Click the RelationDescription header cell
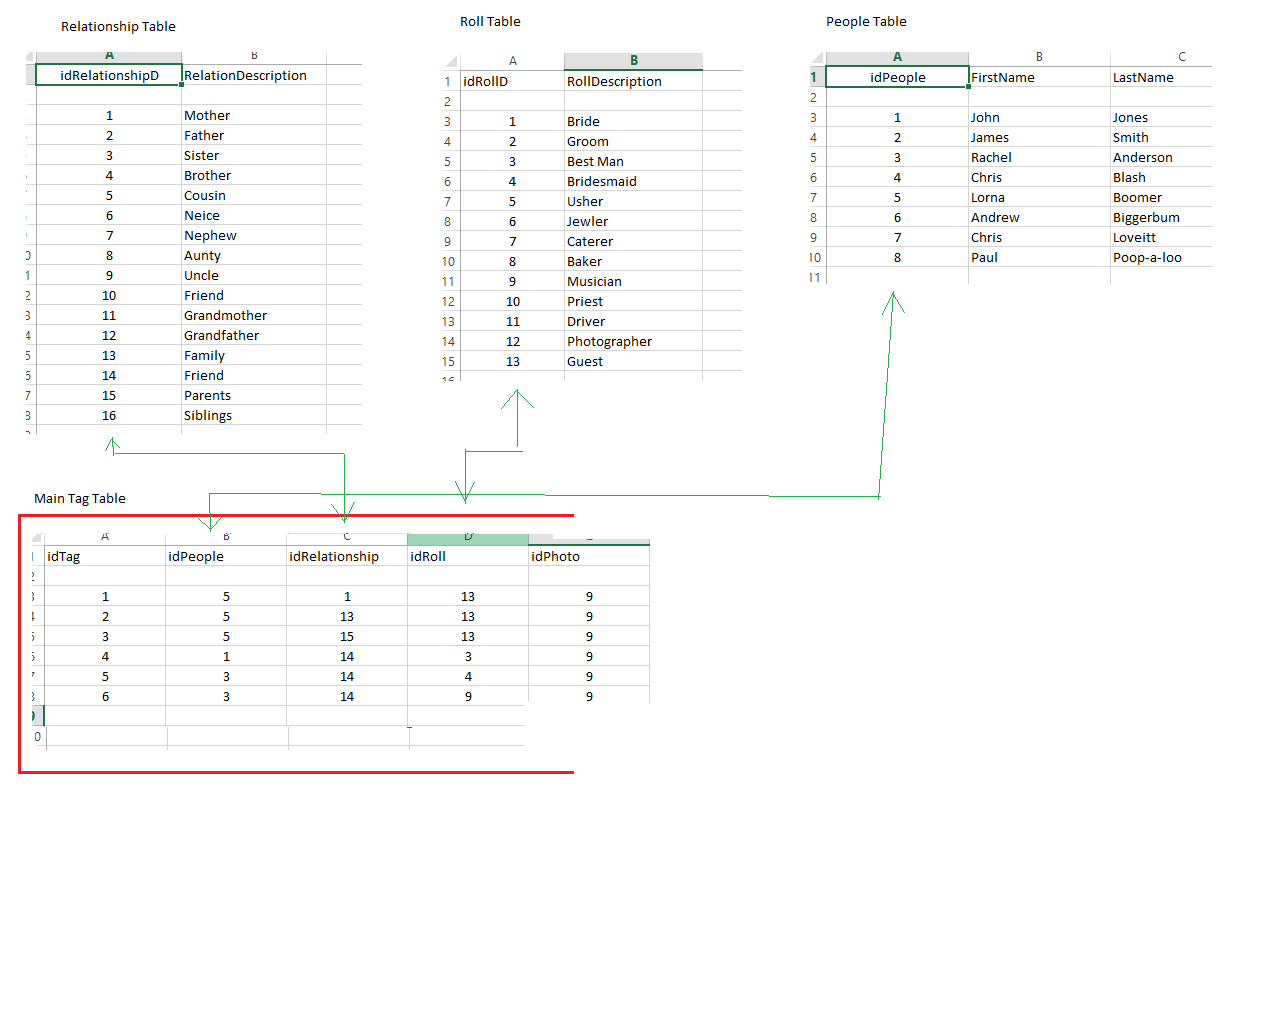 [x=254, y=75]
